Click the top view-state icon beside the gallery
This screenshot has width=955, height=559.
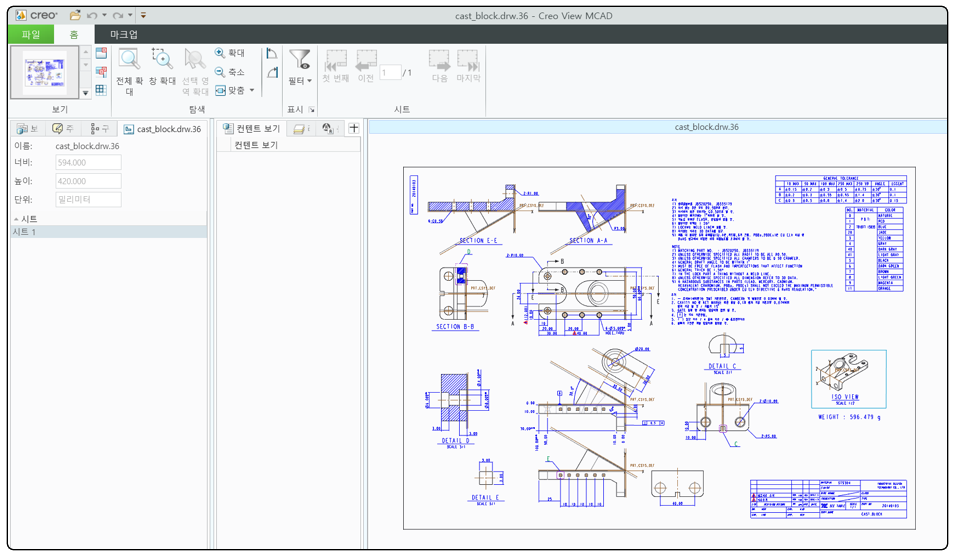click(102, 54)
